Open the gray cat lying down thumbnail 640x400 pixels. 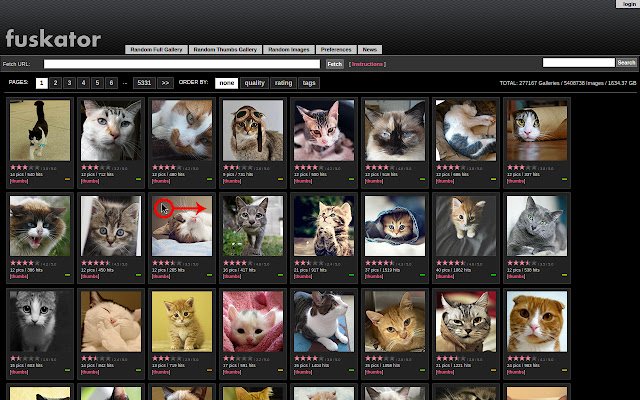(x=537, y=226)
